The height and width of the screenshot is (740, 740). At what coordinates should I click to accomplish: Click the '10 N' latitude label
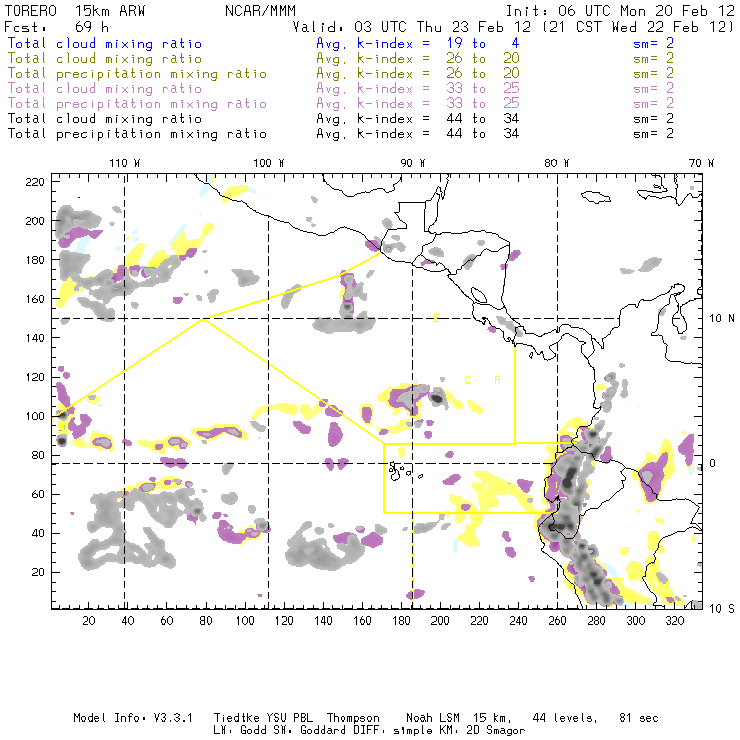point(722,319)
